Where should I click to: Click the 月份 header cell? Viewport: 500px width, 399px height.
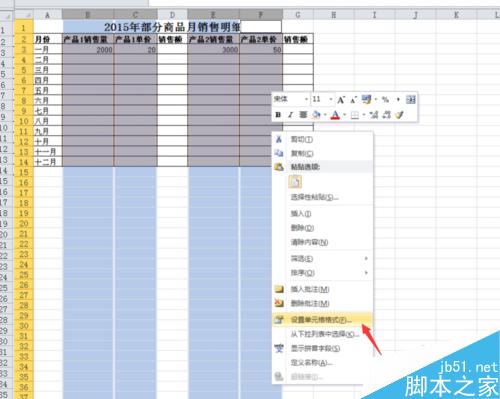pos(48,39)
